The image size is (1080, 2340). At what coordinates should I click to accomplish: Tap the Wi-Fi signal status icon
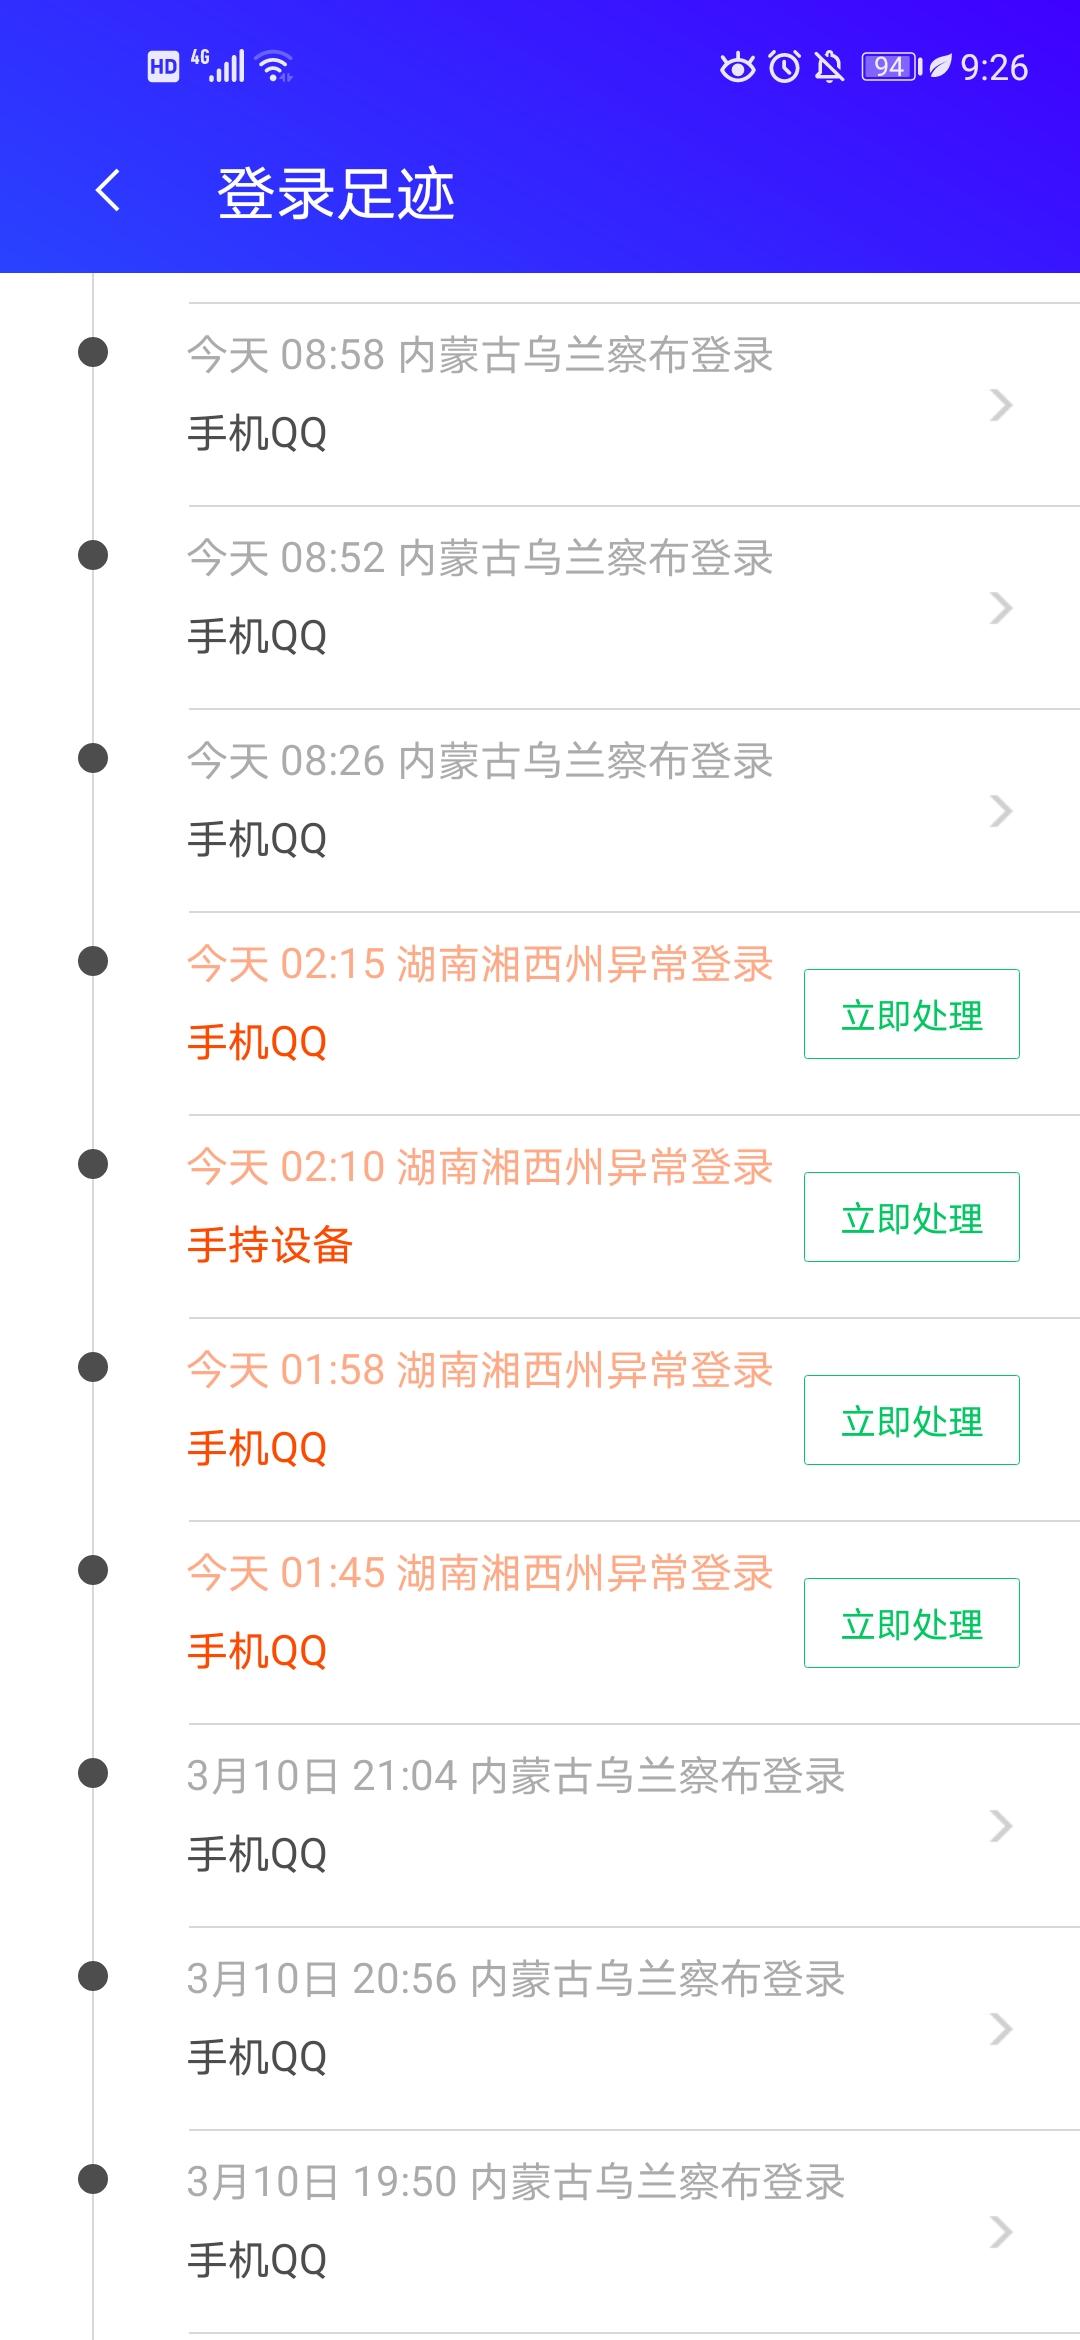pos(274,67)
